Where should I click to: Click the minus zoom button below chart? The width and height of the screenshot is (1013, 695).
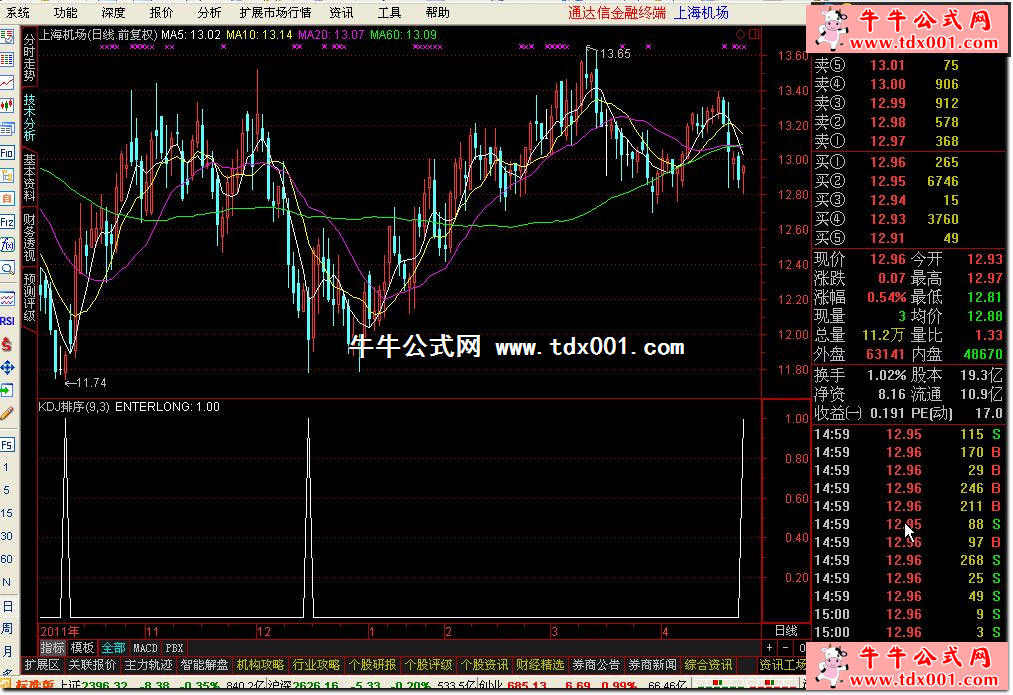click(x=786, y=648)
